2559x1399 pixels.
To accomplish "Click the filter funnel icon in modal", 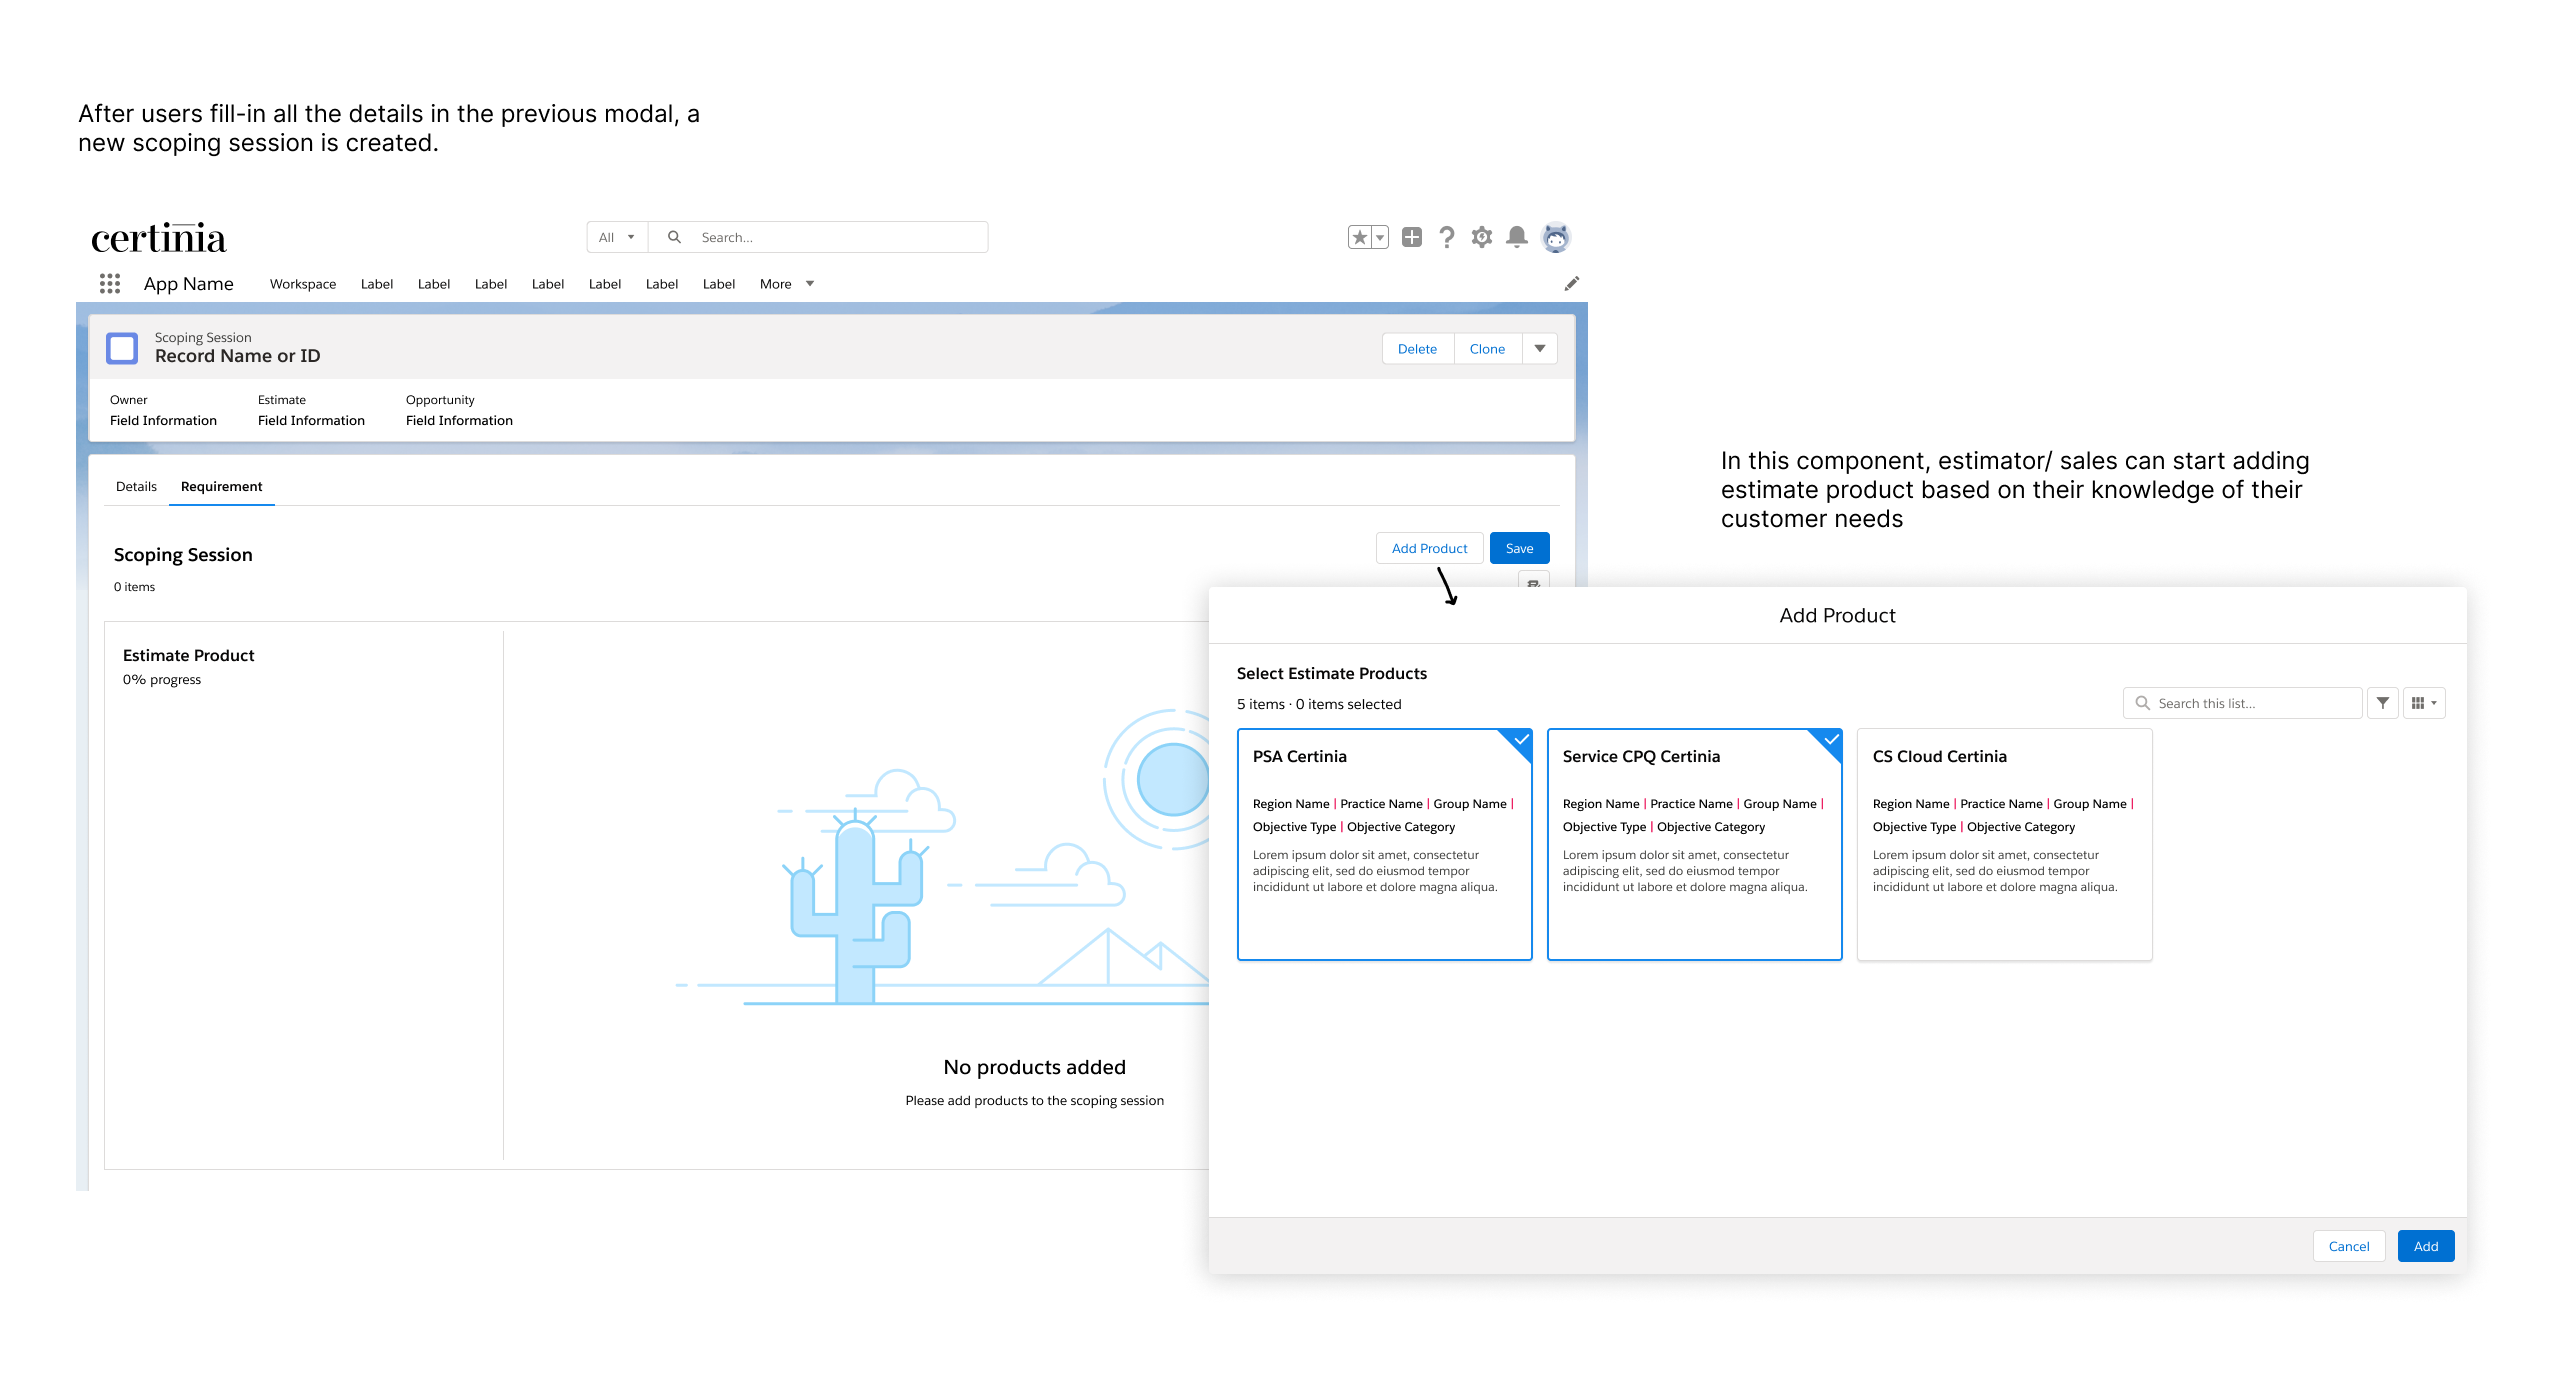I will [x=2382, y=703].
